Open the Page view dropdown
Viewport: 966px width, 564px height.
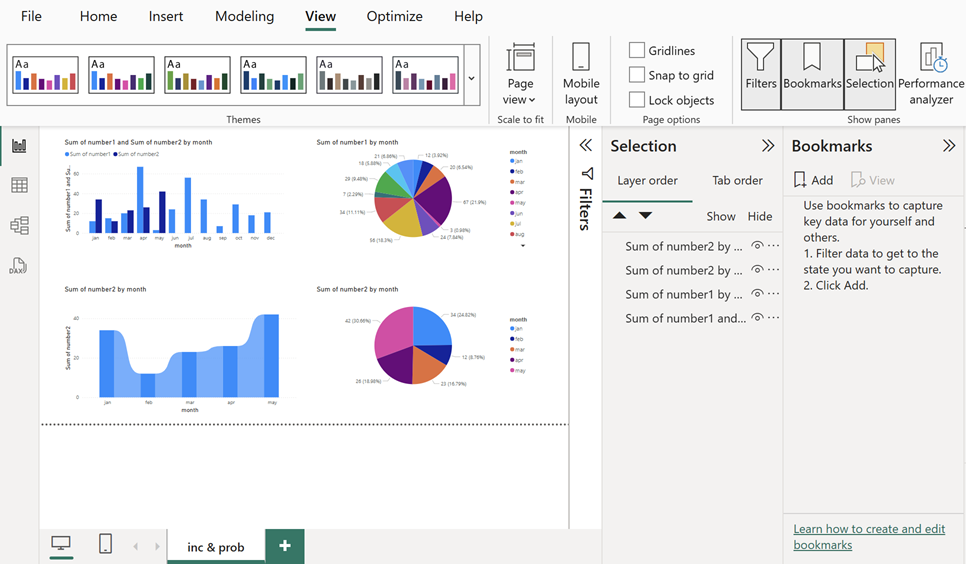(520, 74)
